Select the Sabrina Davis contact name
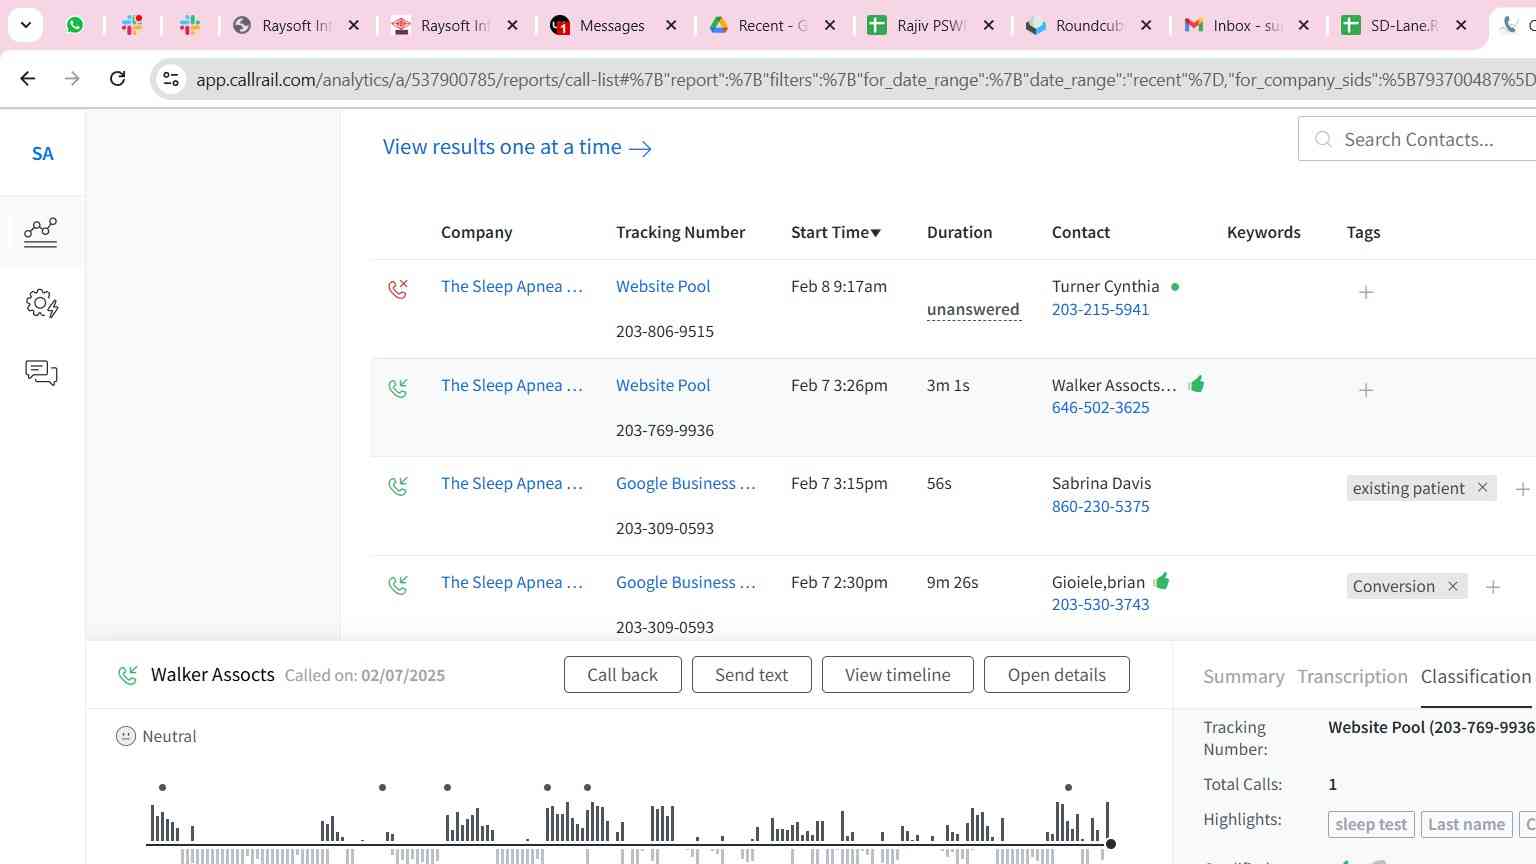Viewport: 1536px width, 864px height. pyautogui.click(x=1101, y=483)
